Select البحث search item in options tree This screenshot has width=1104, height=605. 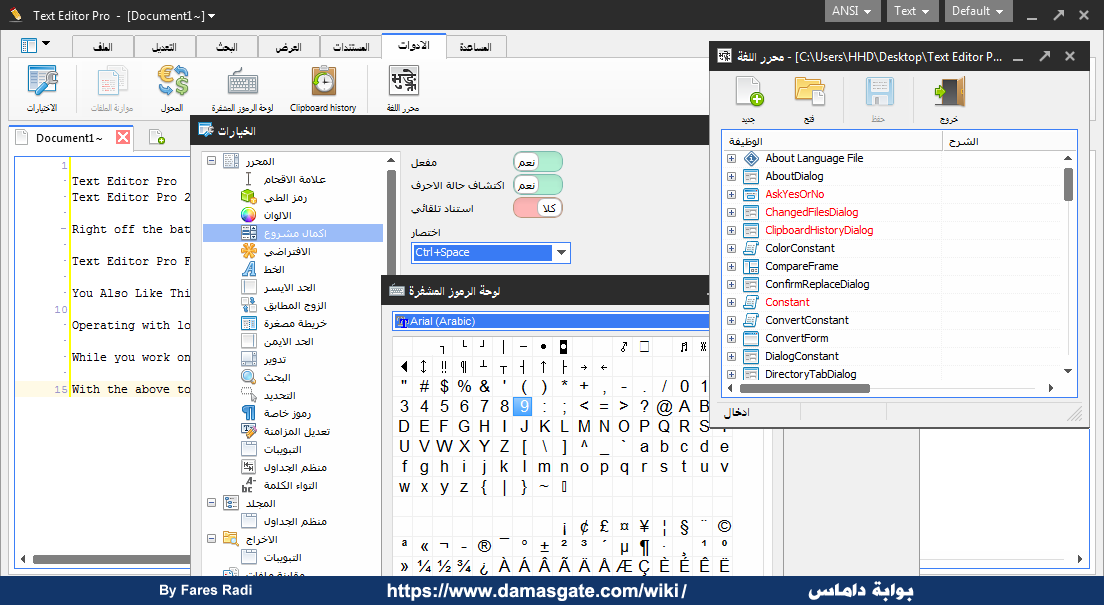[x=277, y=378]
